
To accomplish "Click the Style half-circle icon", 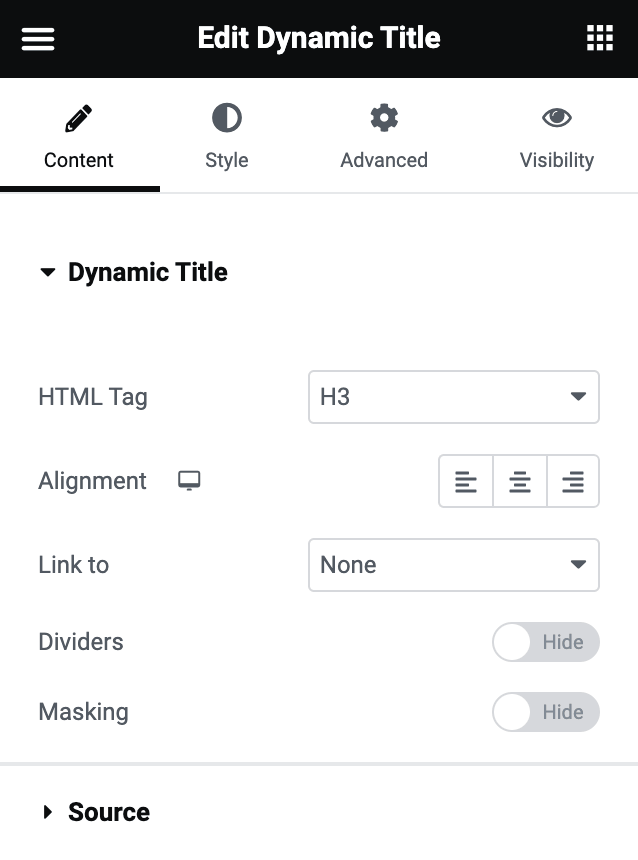I will (227, 119).
